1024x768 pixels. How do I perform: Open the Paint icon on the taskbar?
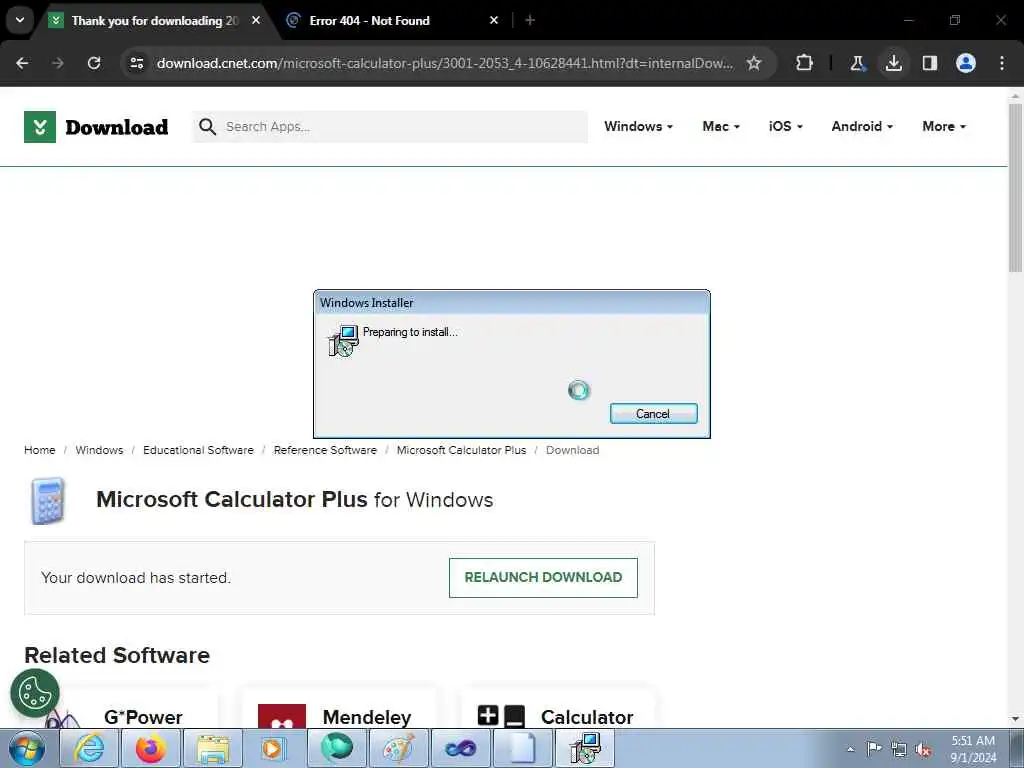point(398,749)
